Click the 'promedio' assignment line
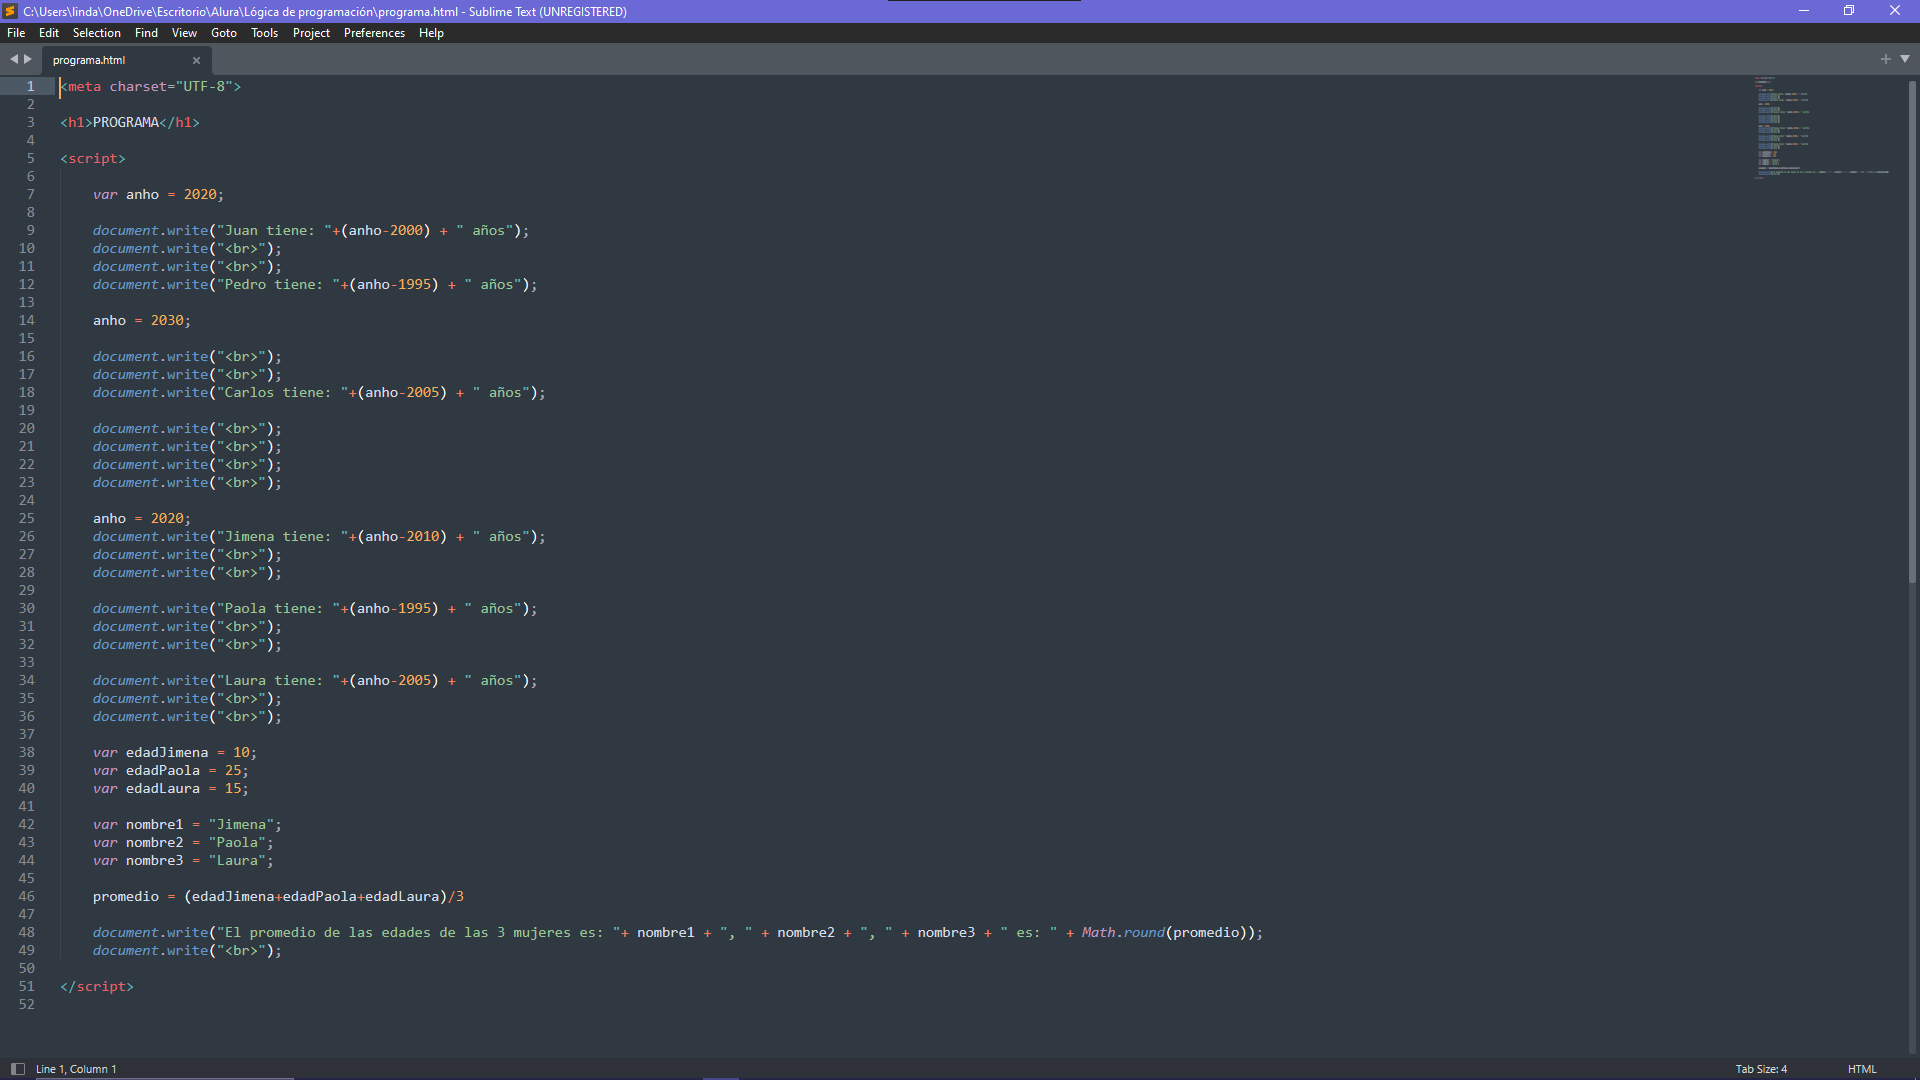The height and width of the screenshot is (1080, 1920). tap(278, 896)
